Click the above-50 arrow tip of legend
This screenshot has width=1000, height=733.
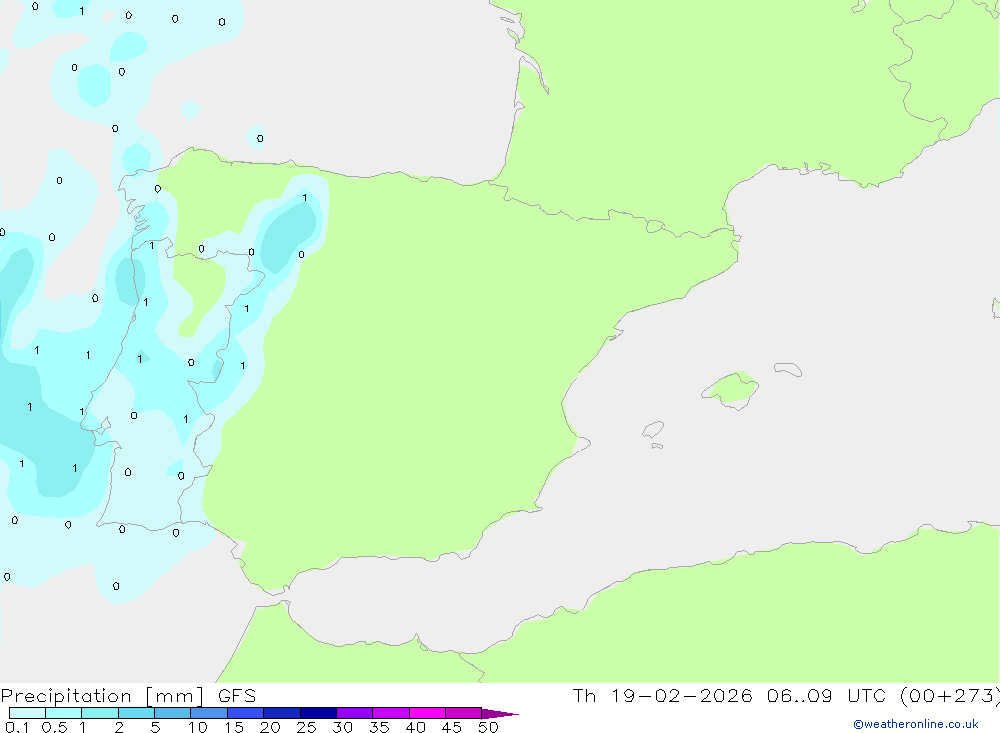pos(501,714)
